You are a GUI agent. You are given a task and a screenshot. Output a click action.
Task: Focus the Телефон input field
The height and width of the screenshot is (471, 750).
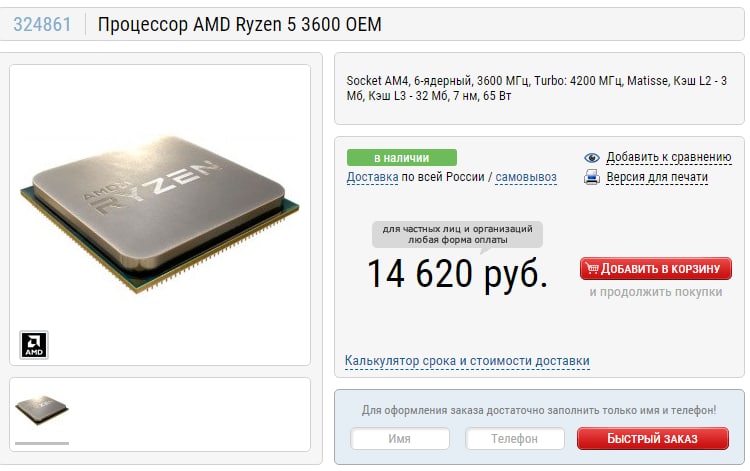click(515, 438)
